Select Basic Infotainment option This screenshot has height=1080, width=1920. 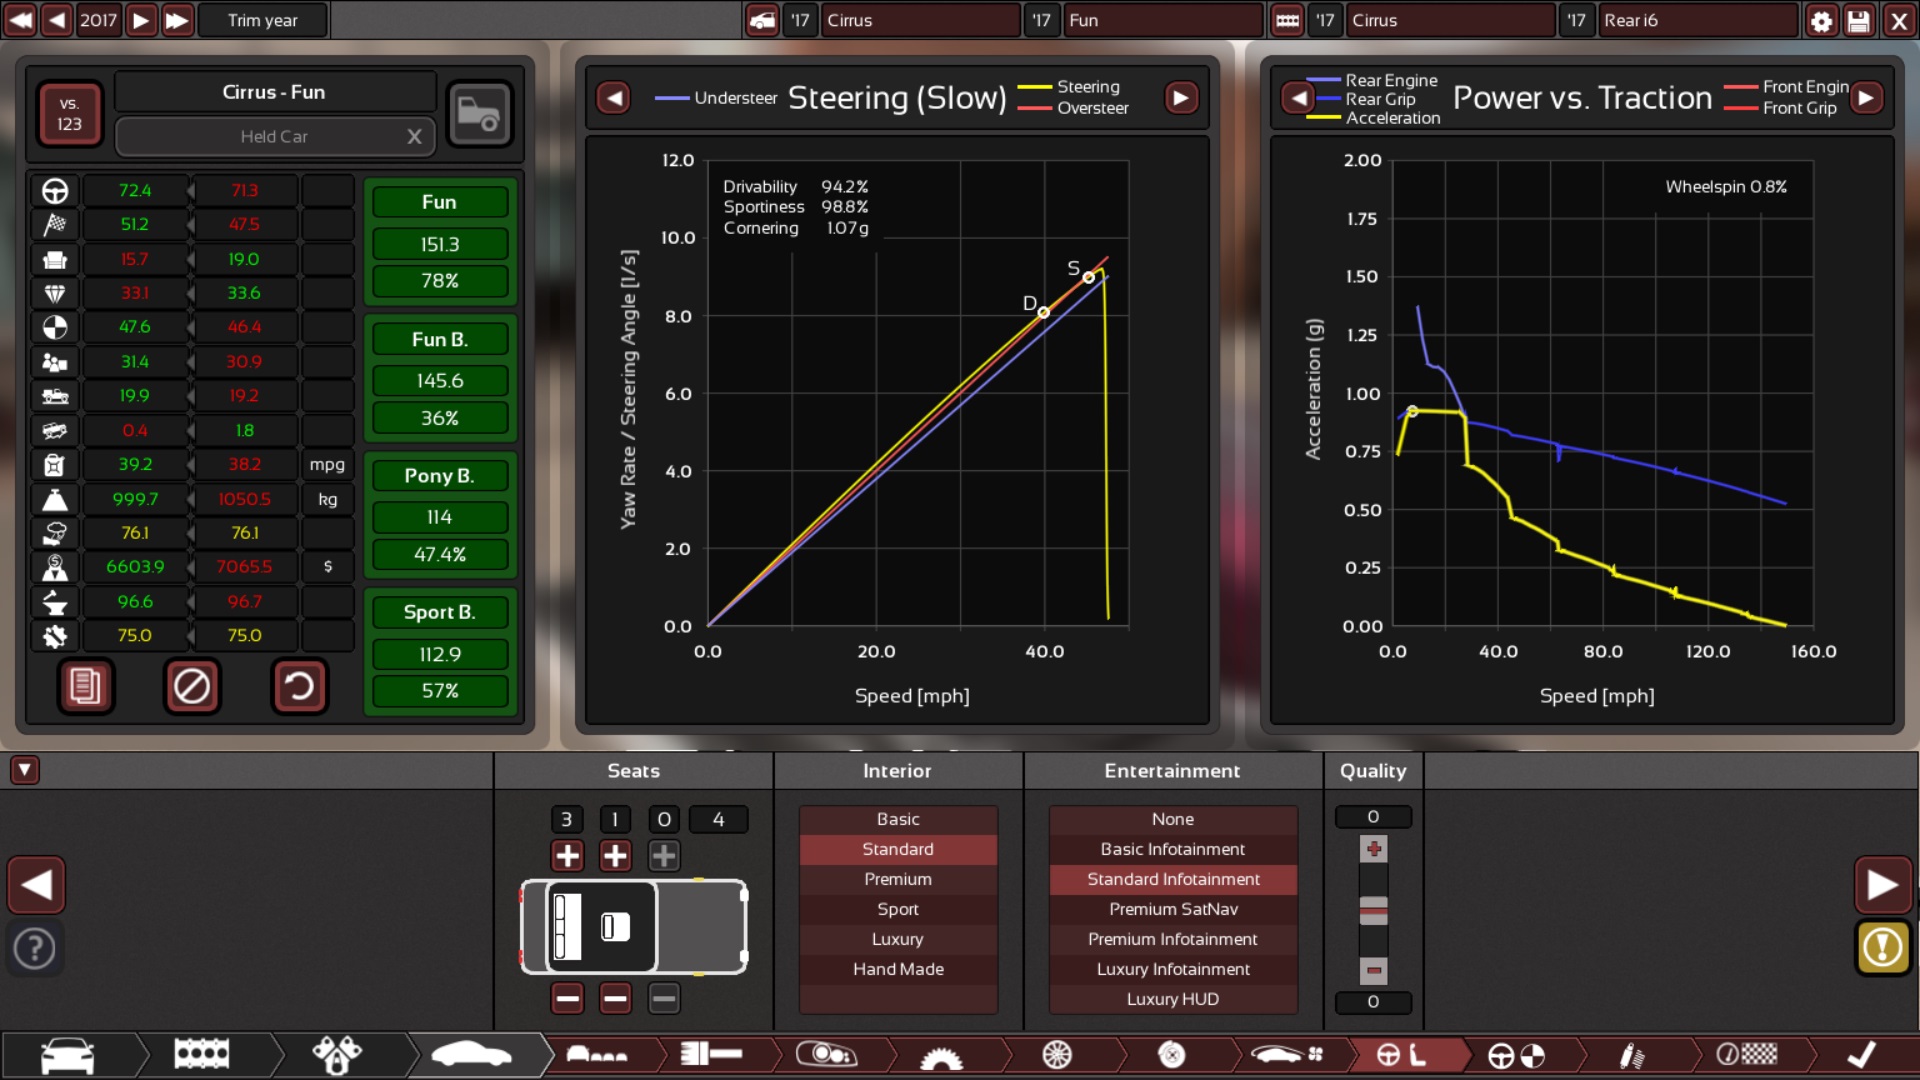[x=1172, y=849]
